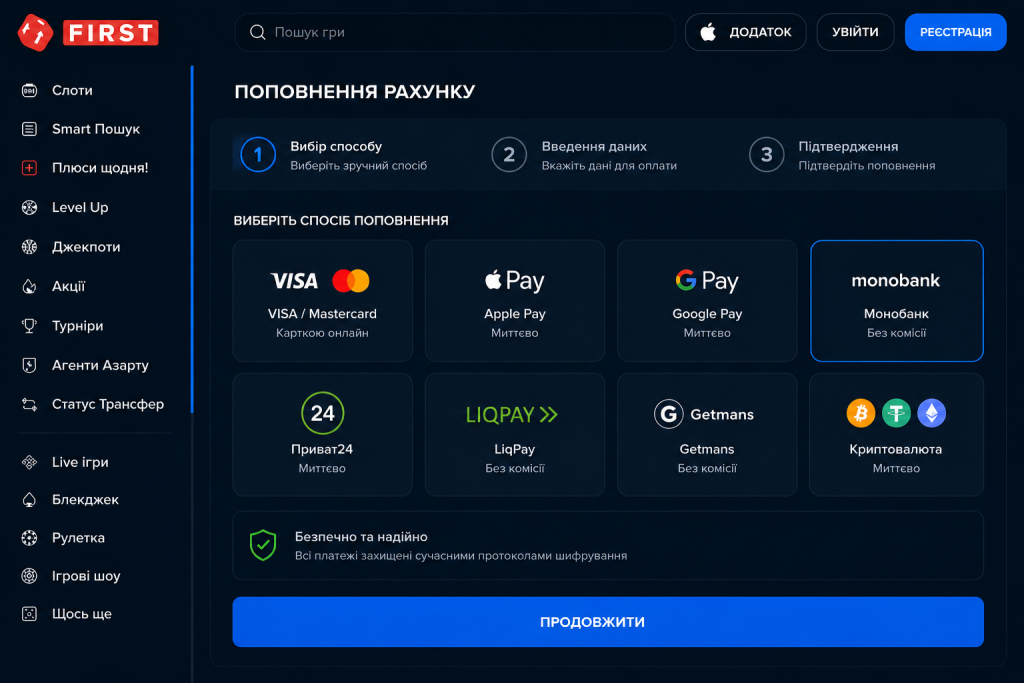1024x683 pixels.
Task: Click the sidebar scrollbar
Action: (x=192, y=239)
